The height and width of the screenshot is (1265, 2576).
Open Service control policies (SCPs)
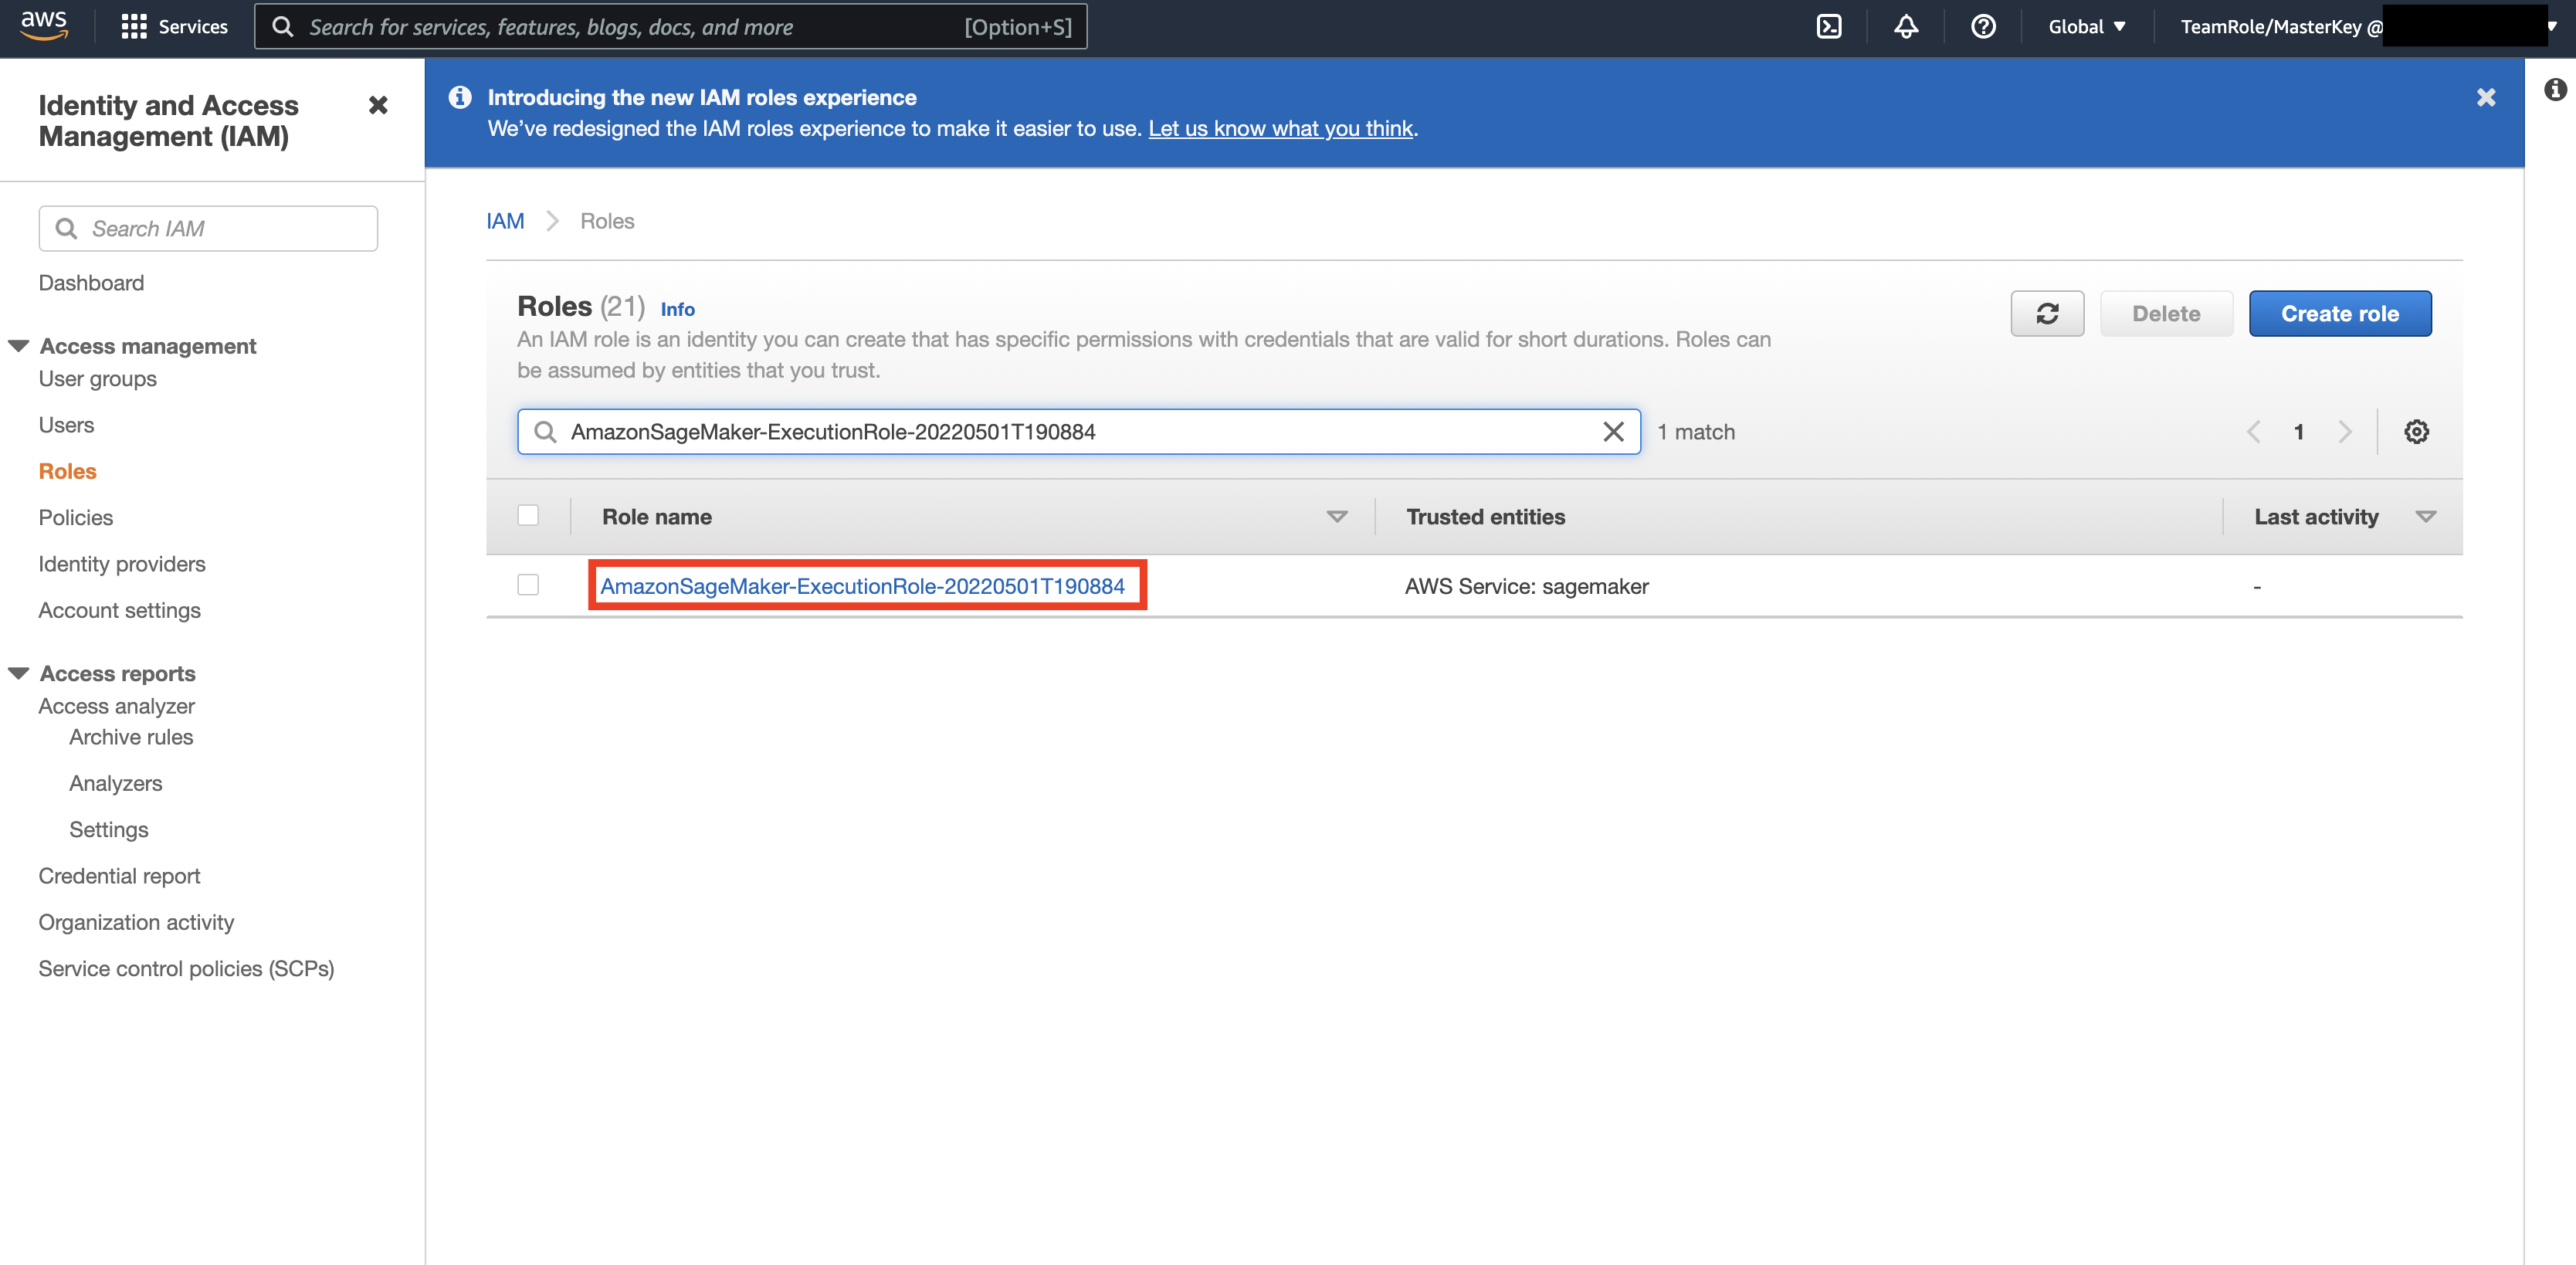pos(186,969)
